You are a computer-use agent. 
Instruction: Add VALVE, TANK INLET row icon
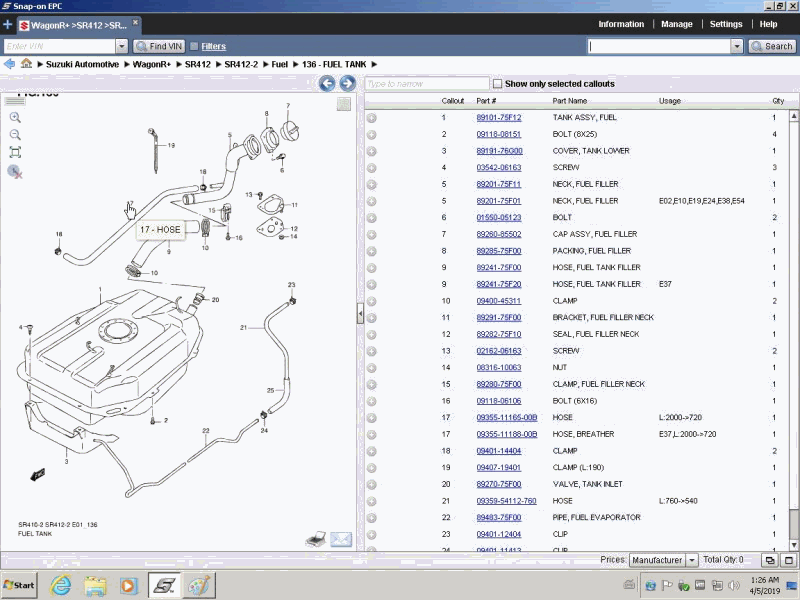[371, 485]
